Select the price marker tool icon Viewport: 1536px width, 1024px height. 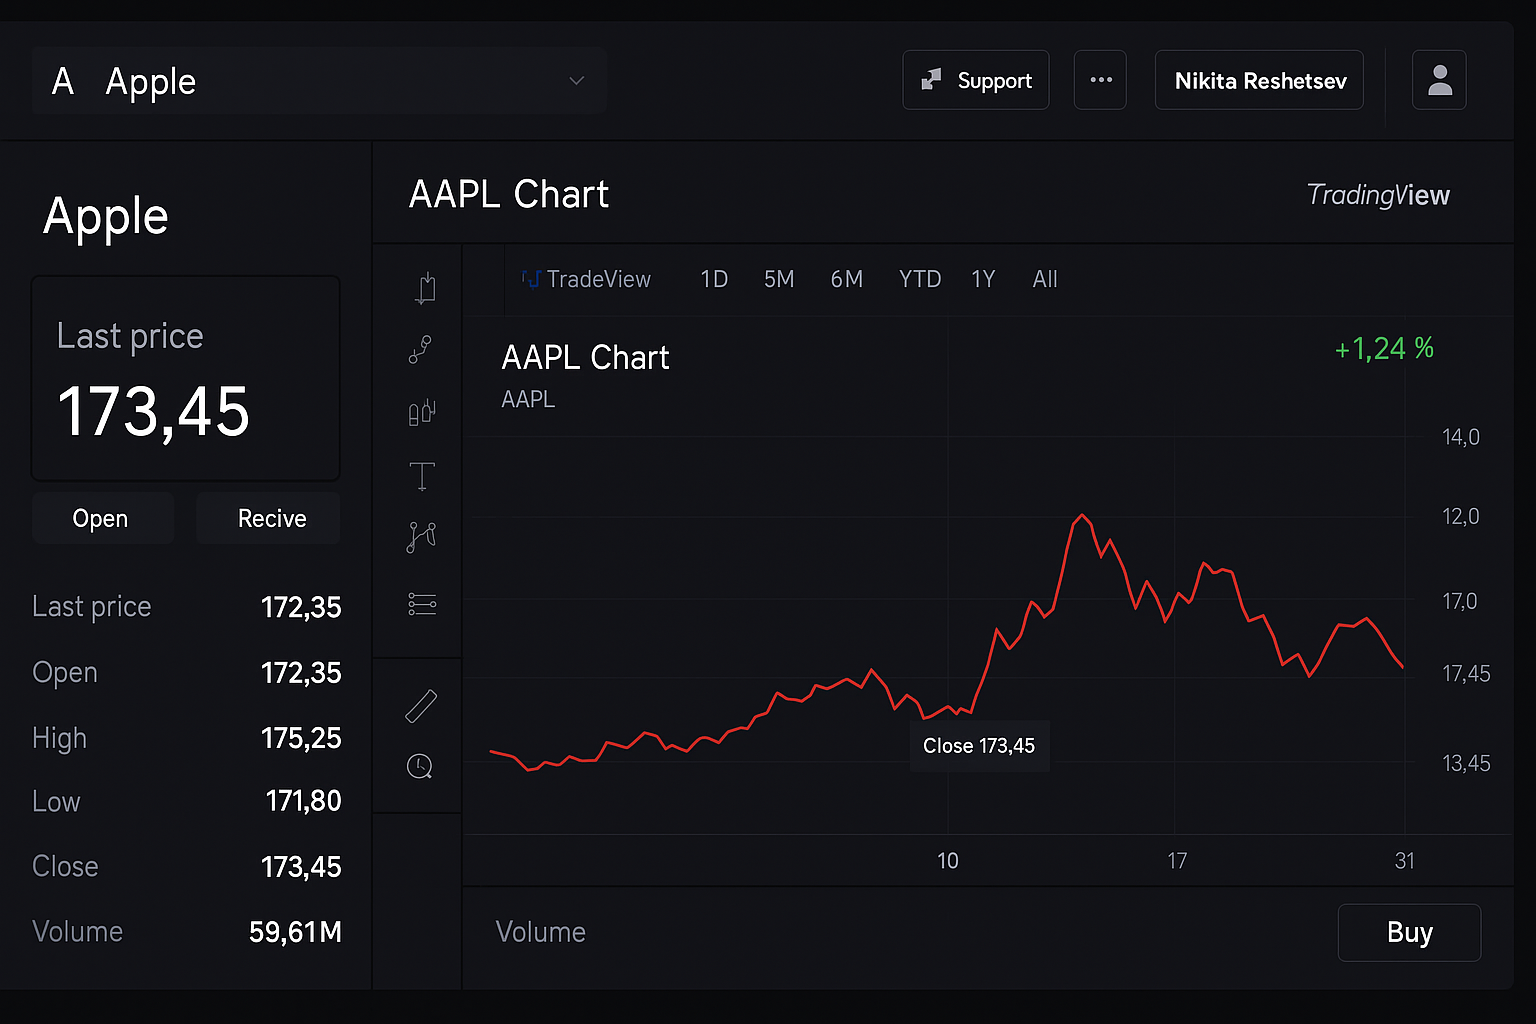point(426,288)
